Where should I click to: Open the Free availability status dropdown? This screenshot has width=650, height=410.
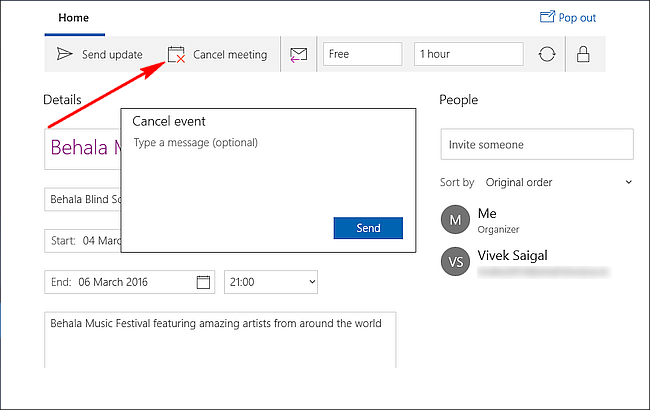coord(362,54)
